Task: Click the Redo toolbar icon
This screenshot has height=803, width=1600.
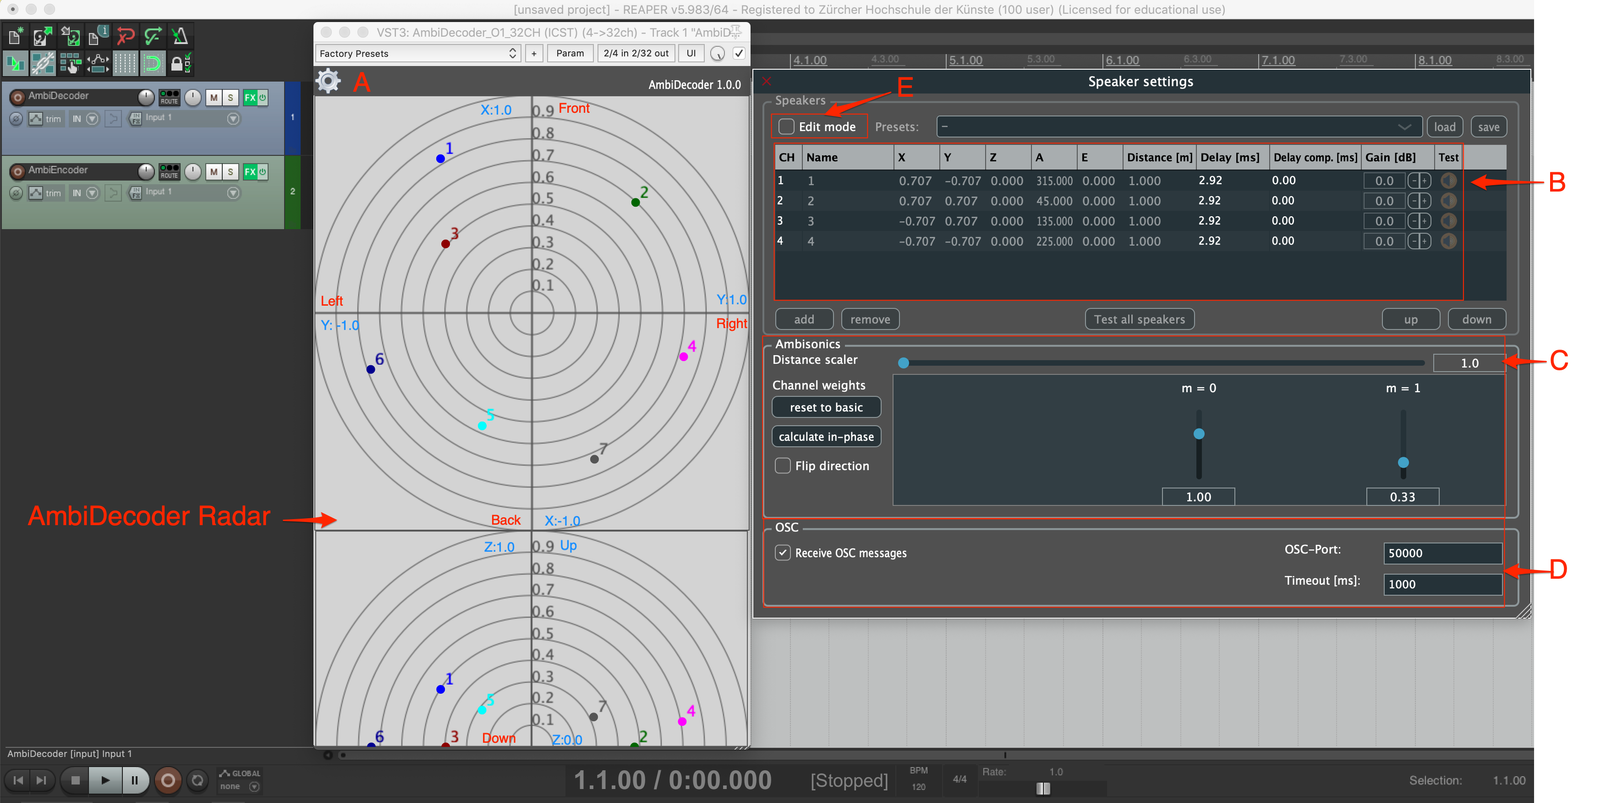Action: (152, 37)
